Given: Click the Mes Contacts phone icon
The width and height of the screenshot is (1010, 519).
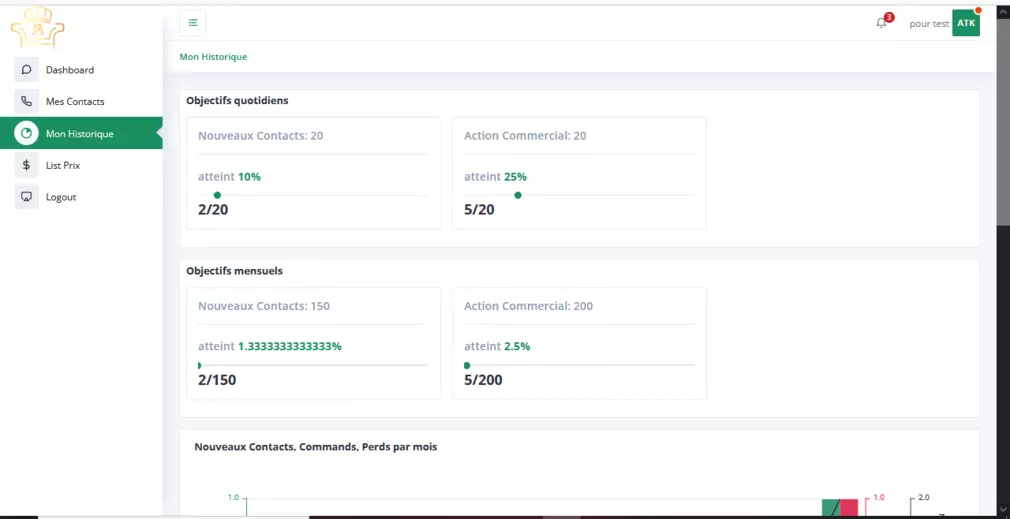Looking at the screenshot, I should click(x=26, y=102).
